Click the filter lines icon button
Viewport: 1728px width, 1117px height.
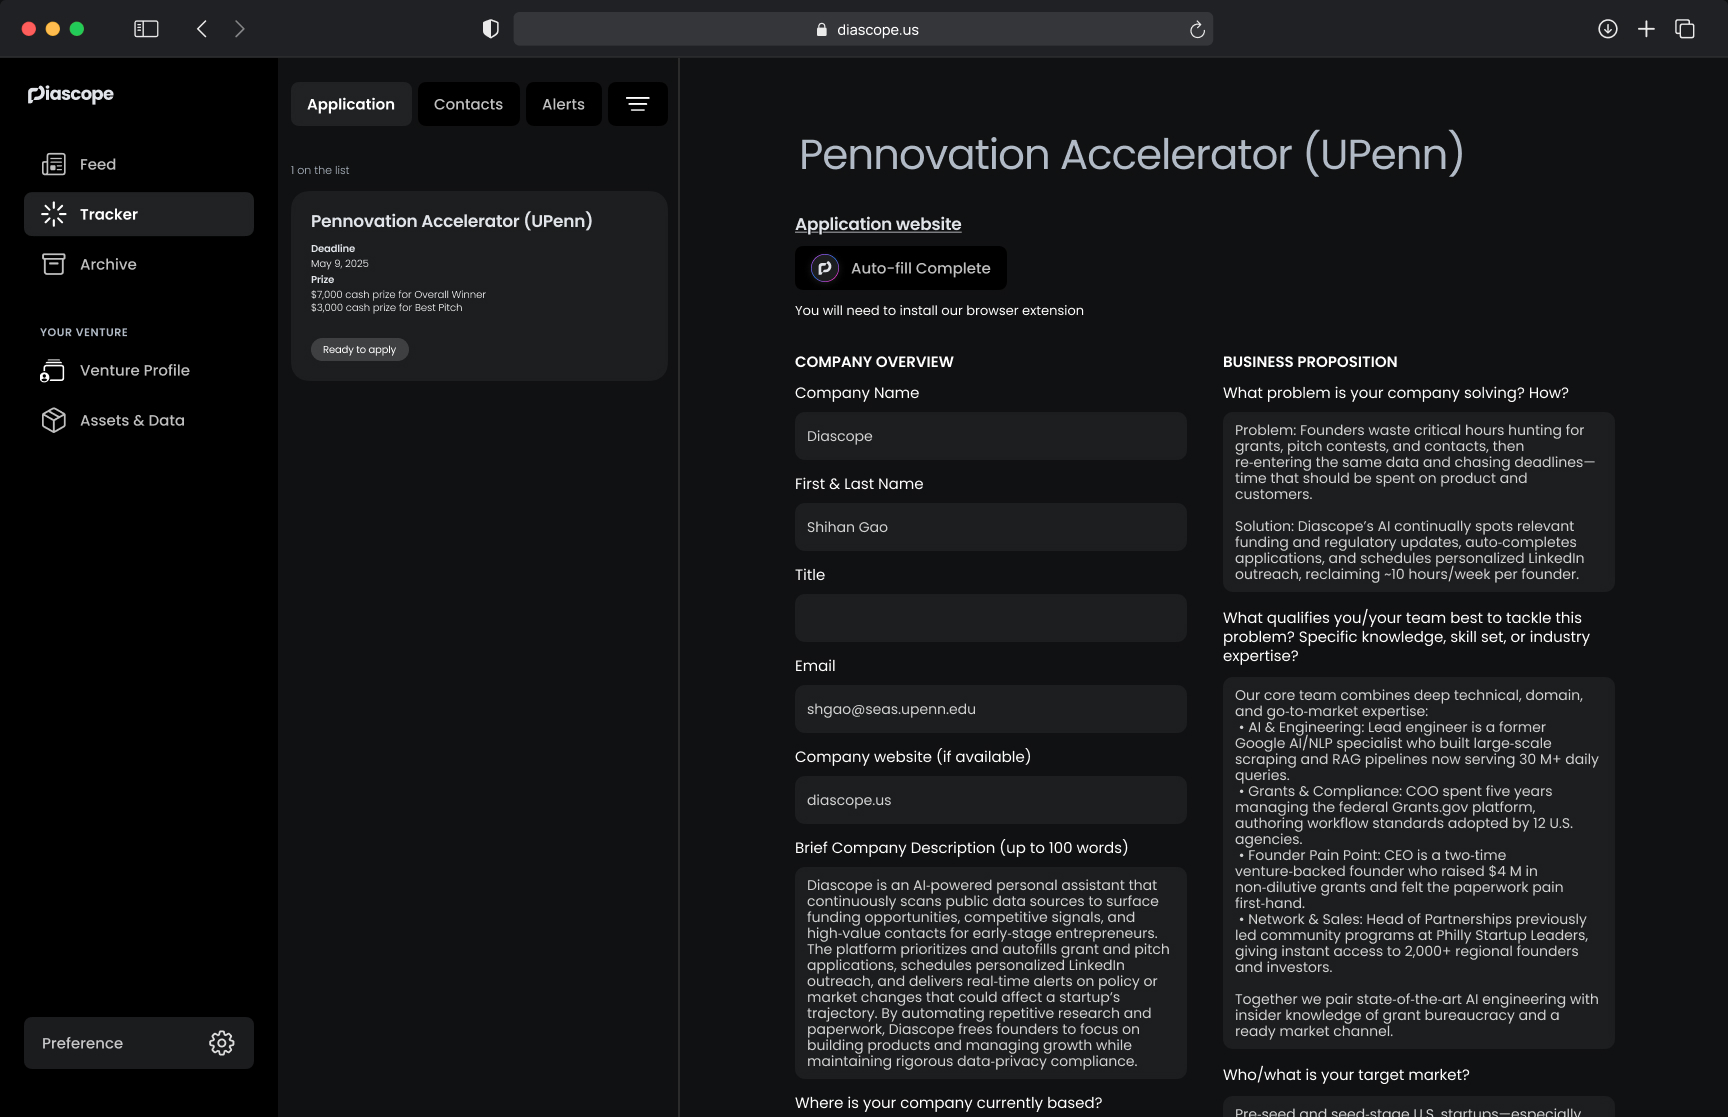638,104
